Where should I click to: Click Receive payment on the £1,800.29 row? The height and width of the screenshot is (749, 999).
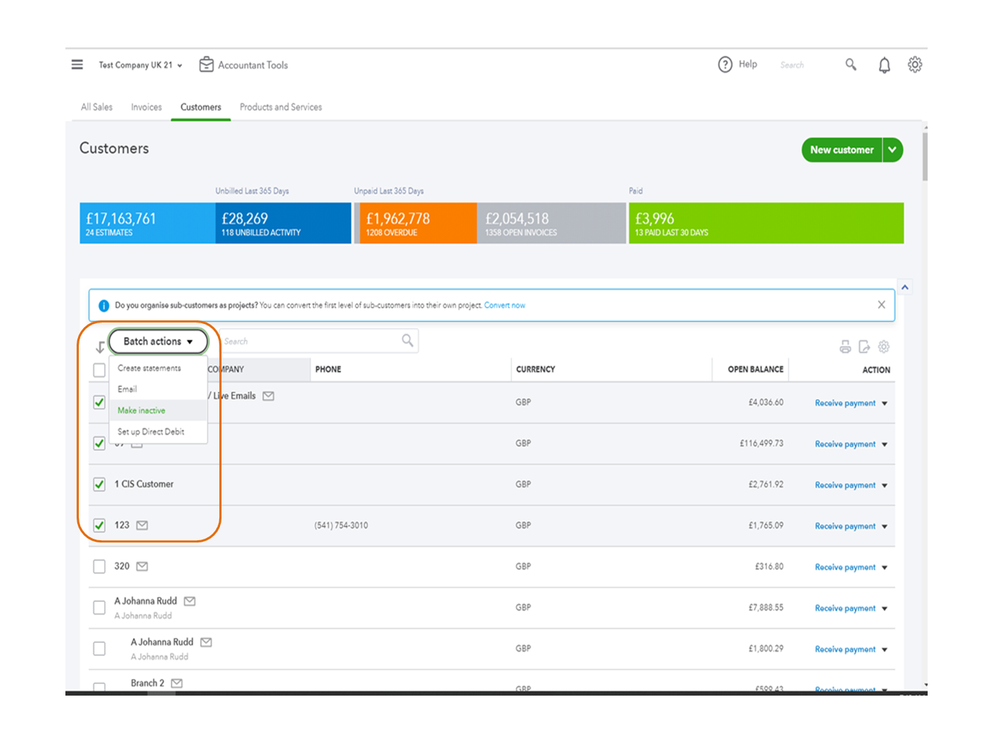(845, 649)
